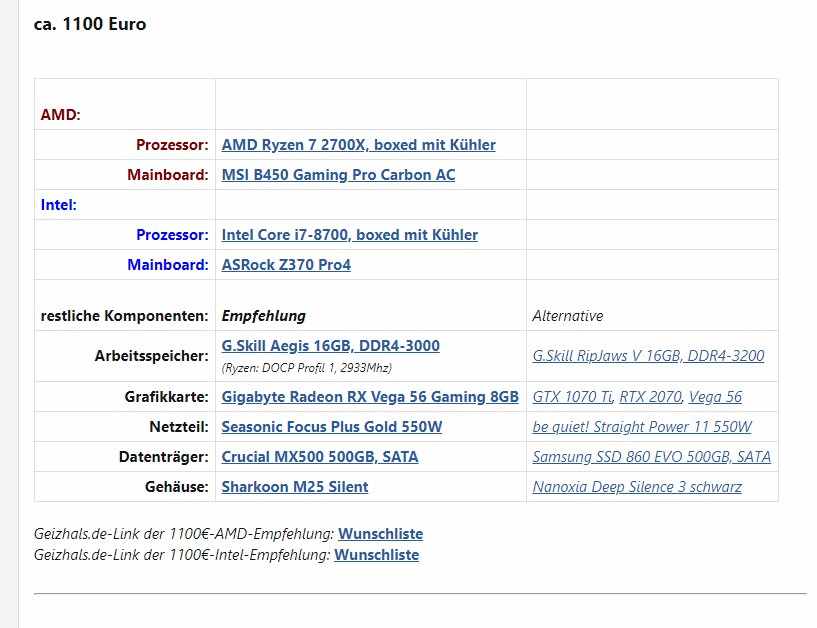This screenshot has width=817, height=628.
Task: Follow Nanoxia Deep Silence 3 schwarz link
Action: pos(637,487)
